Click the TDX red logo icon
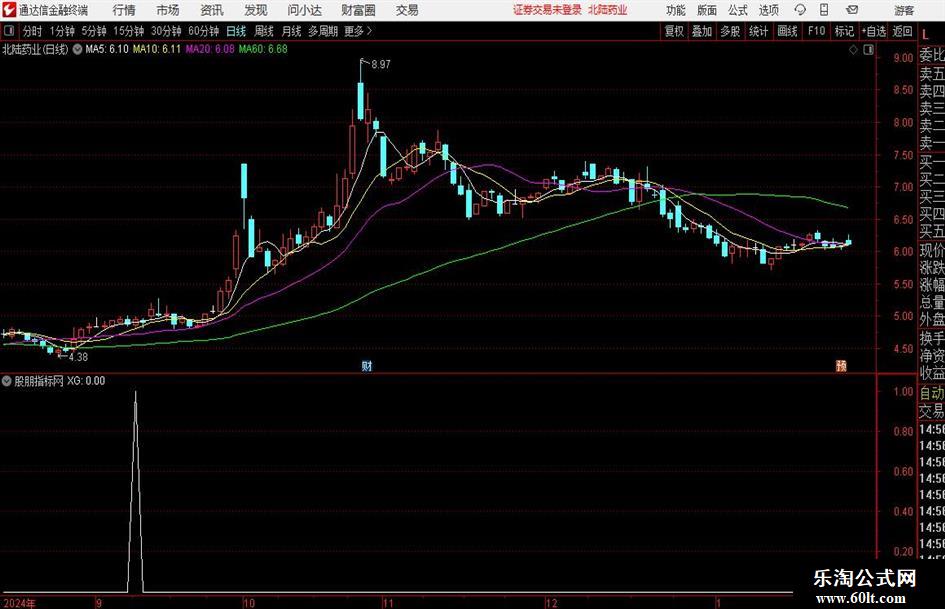 (9, 10)
